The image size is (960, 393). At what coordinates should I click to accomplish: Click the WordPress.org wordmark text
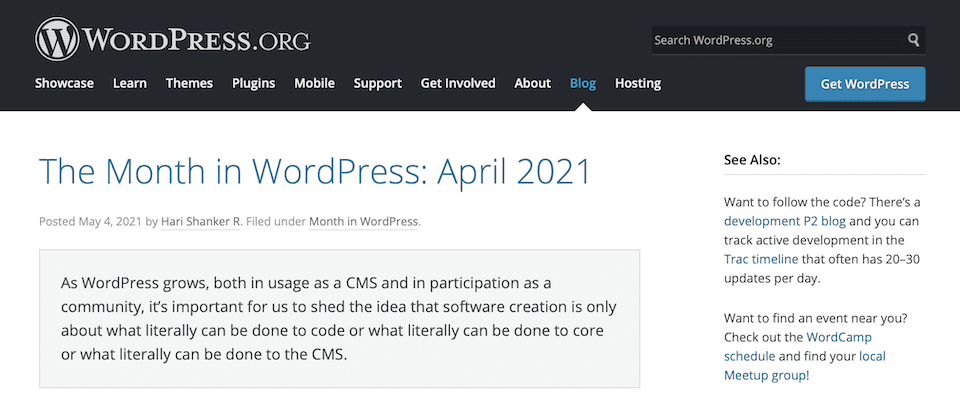click(x=197, y=40)
